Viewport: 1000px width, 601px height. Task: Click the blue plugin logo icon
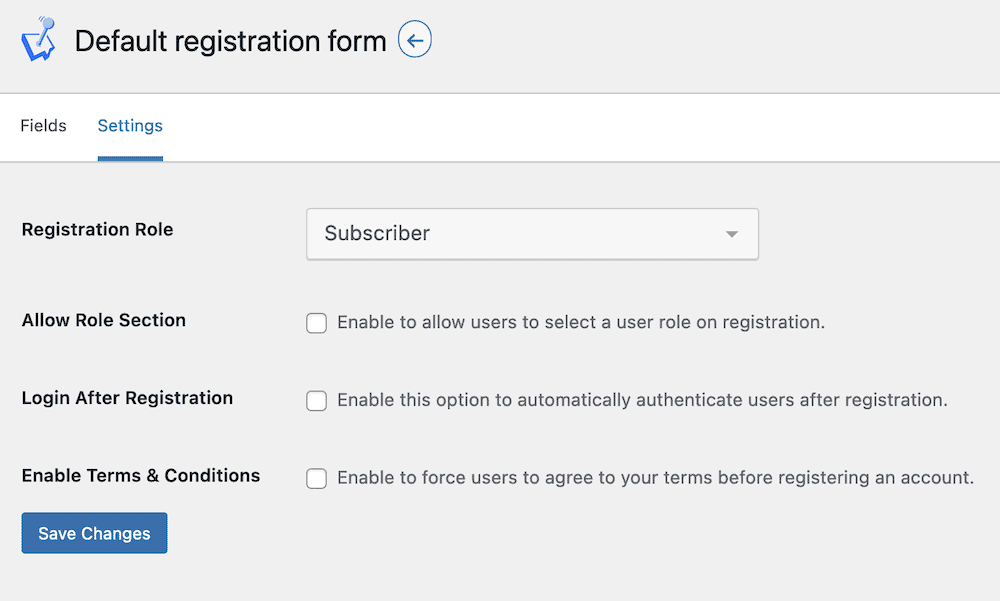pos(39,40)
